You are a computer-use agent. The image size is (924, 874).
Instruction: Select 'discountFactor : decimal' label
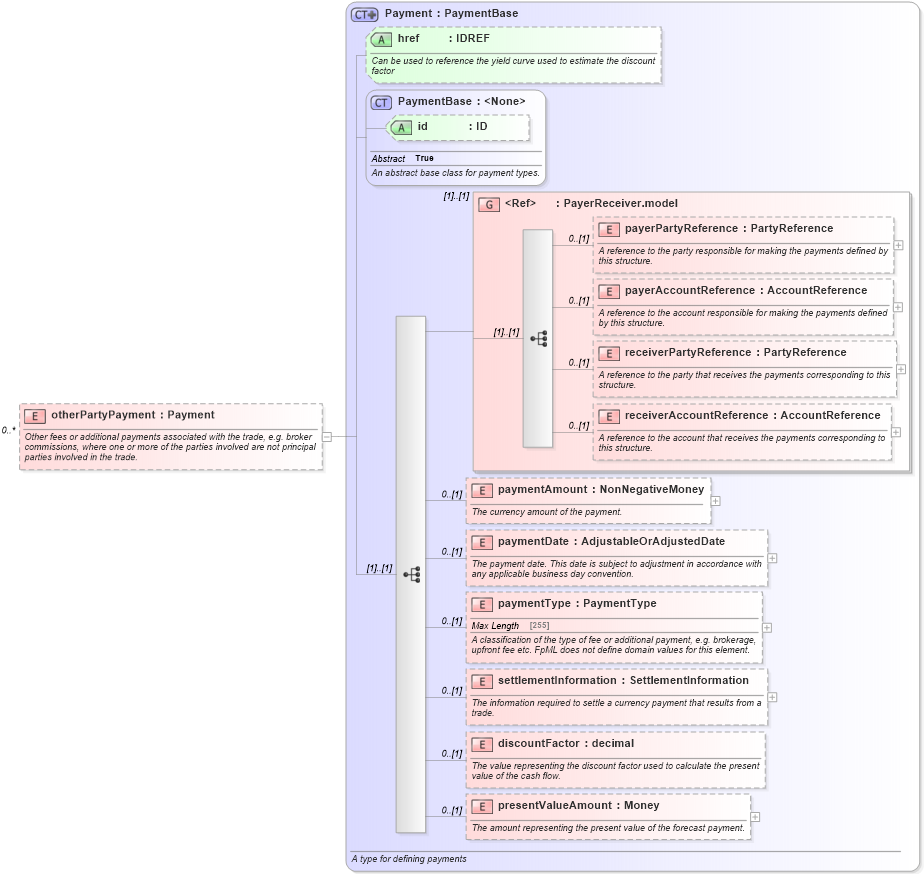coord(566,744)
